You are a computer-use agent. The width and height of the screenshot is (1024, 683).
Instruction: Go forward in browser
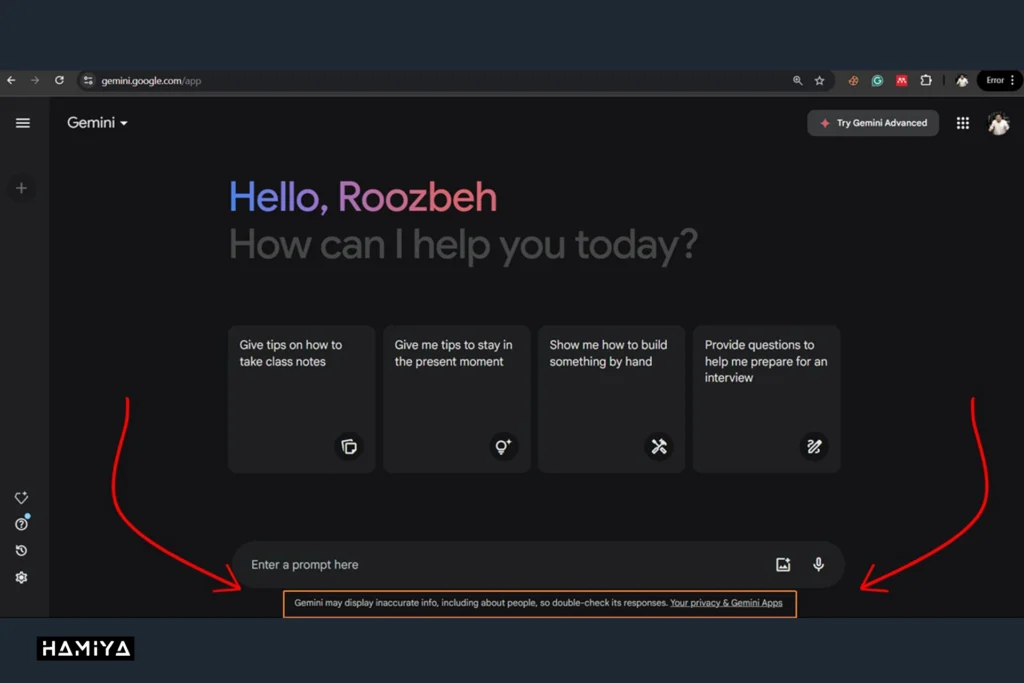click(x=35, y=80)
